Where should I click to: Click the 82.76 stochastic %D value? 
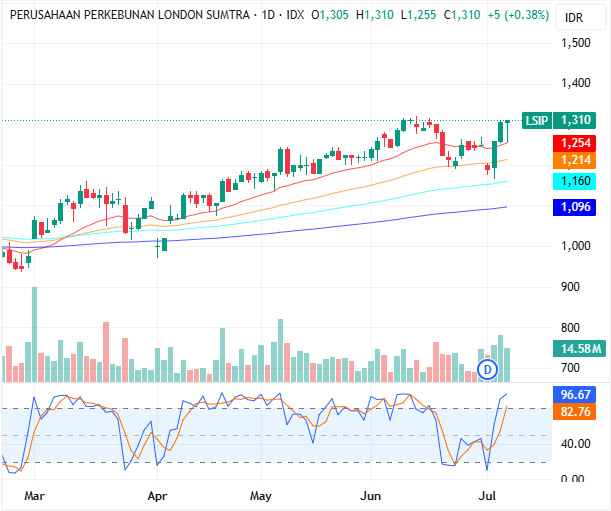tap(575, 412)
